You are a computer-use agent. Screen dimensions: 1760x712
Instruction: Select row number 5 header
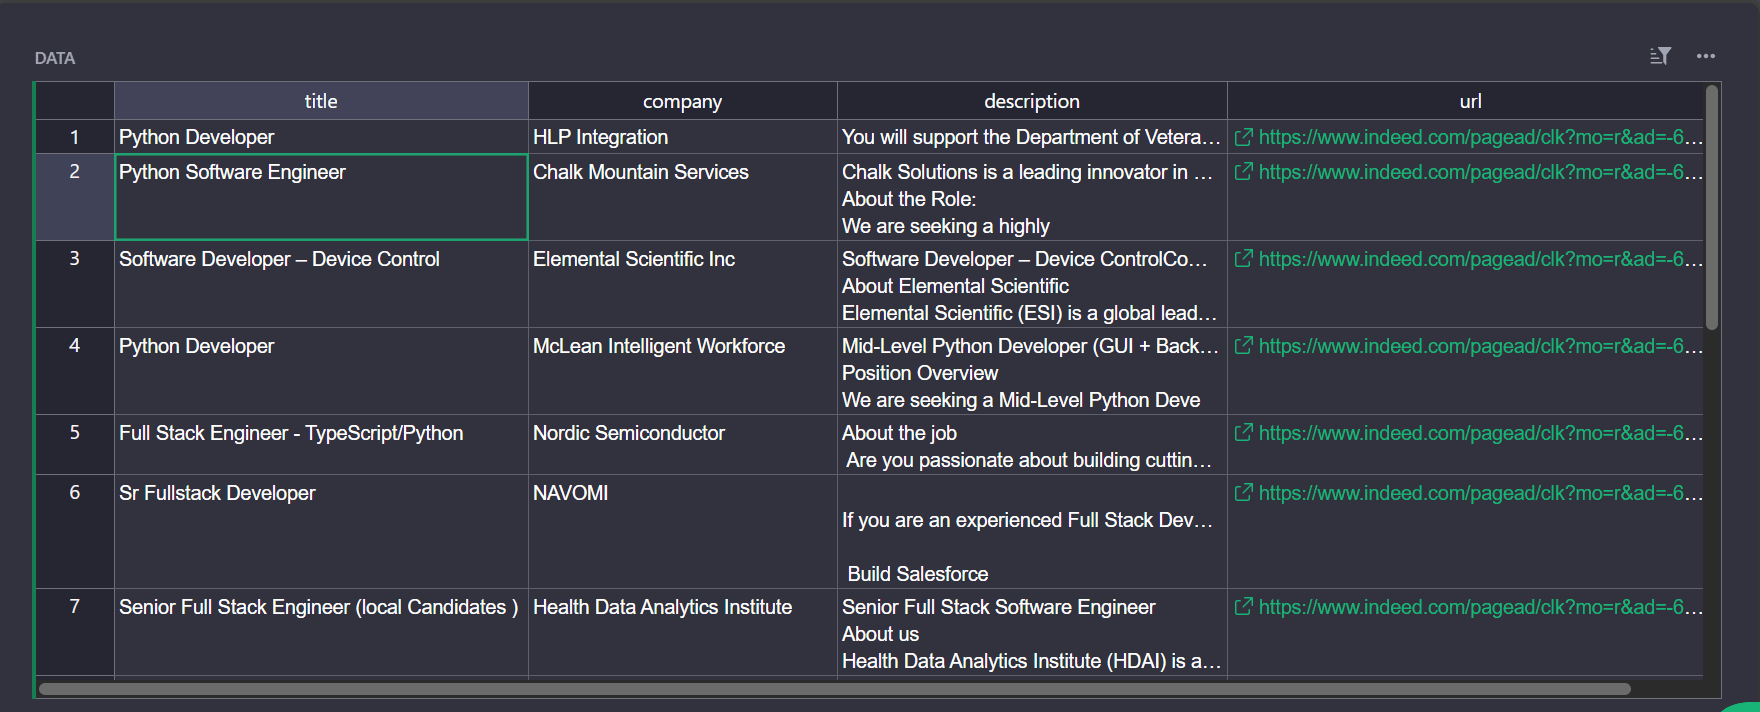click(75, 444)
